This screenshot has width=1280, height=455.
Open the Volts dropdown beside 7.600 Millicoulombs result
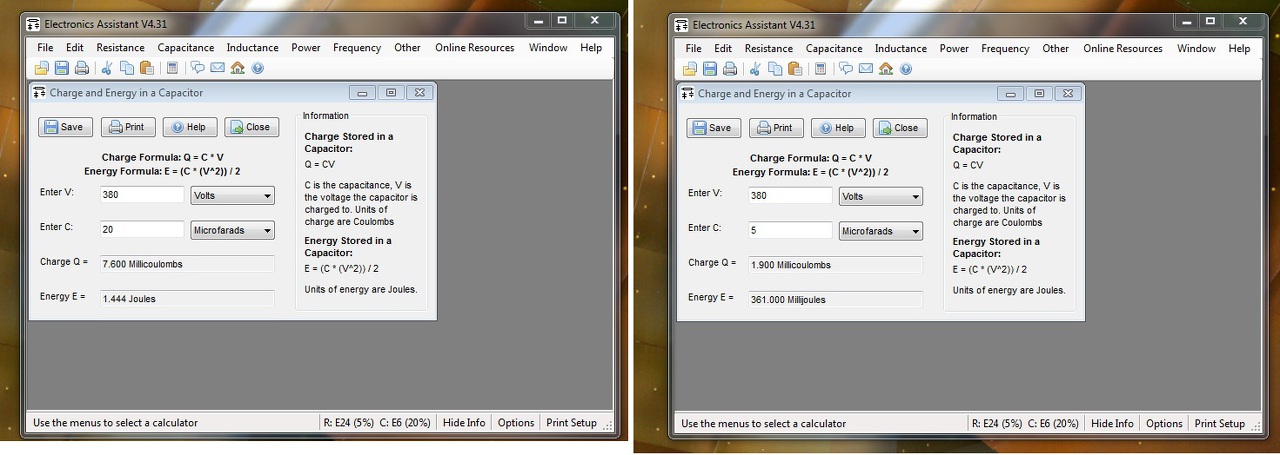point(233,196)
